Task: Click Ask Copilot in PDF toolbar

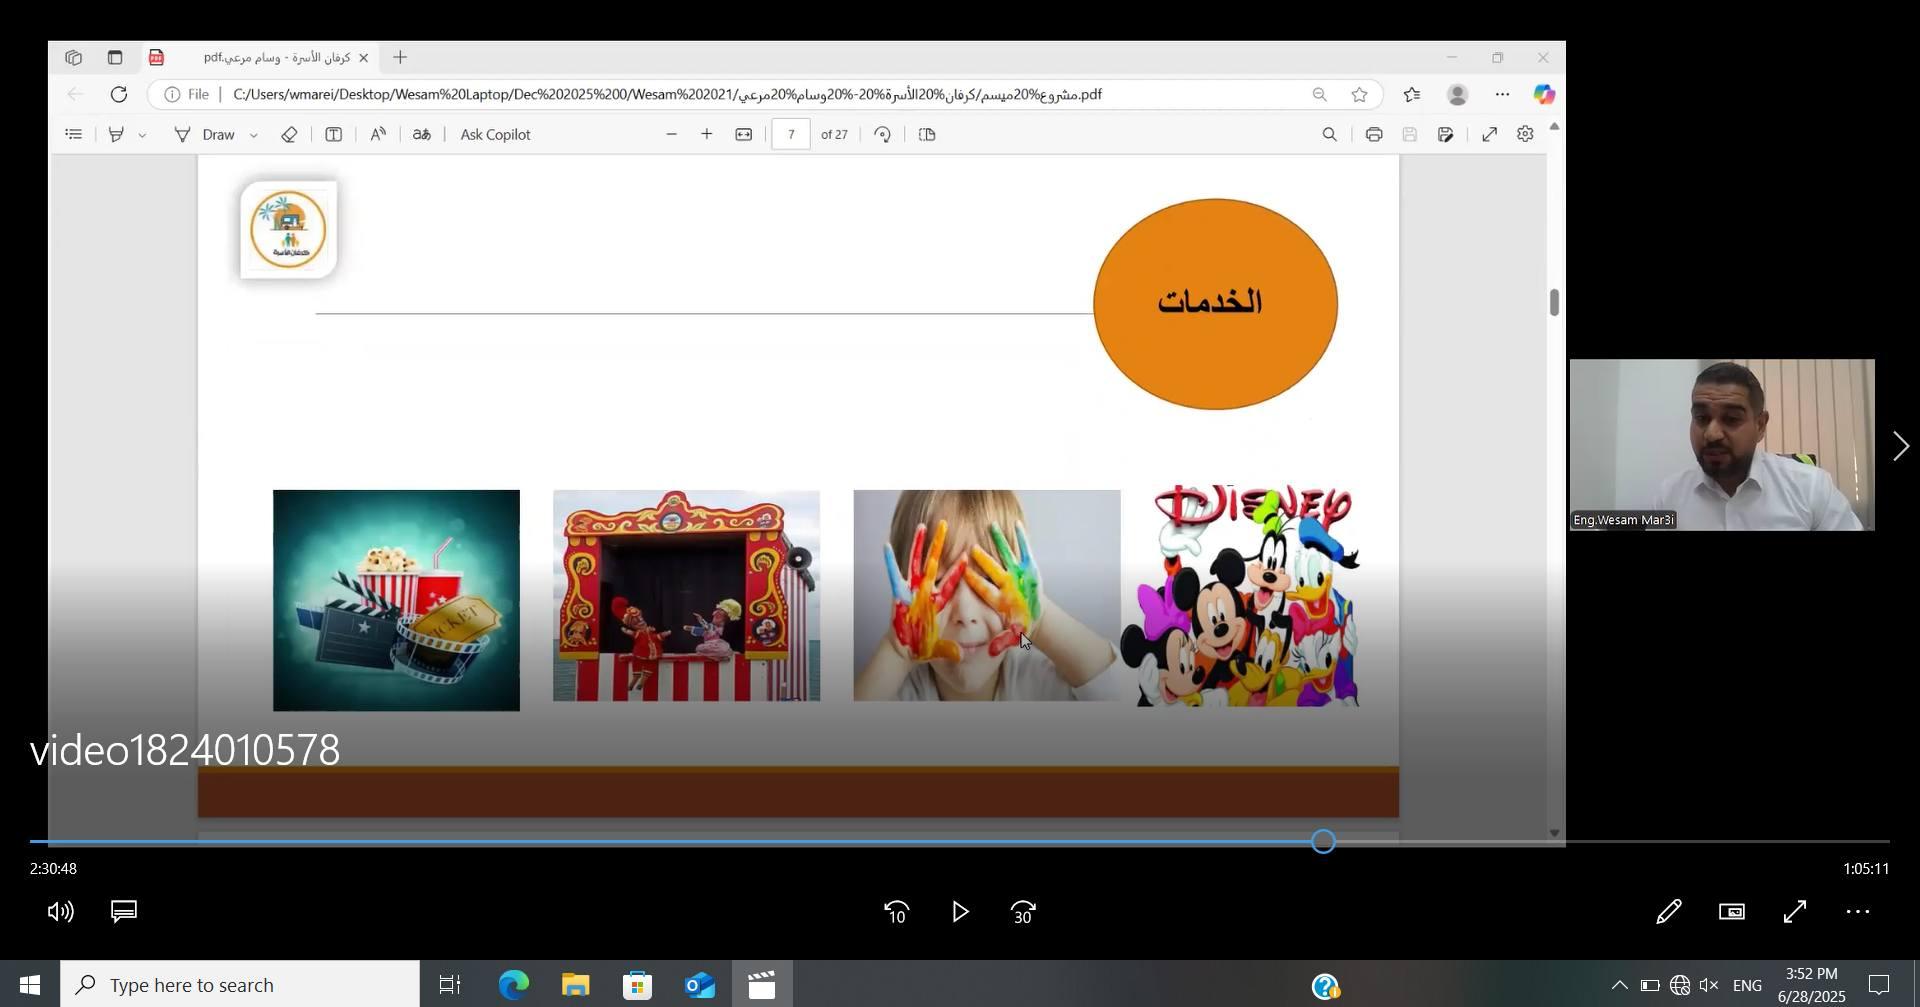Action: pos(495,134)
